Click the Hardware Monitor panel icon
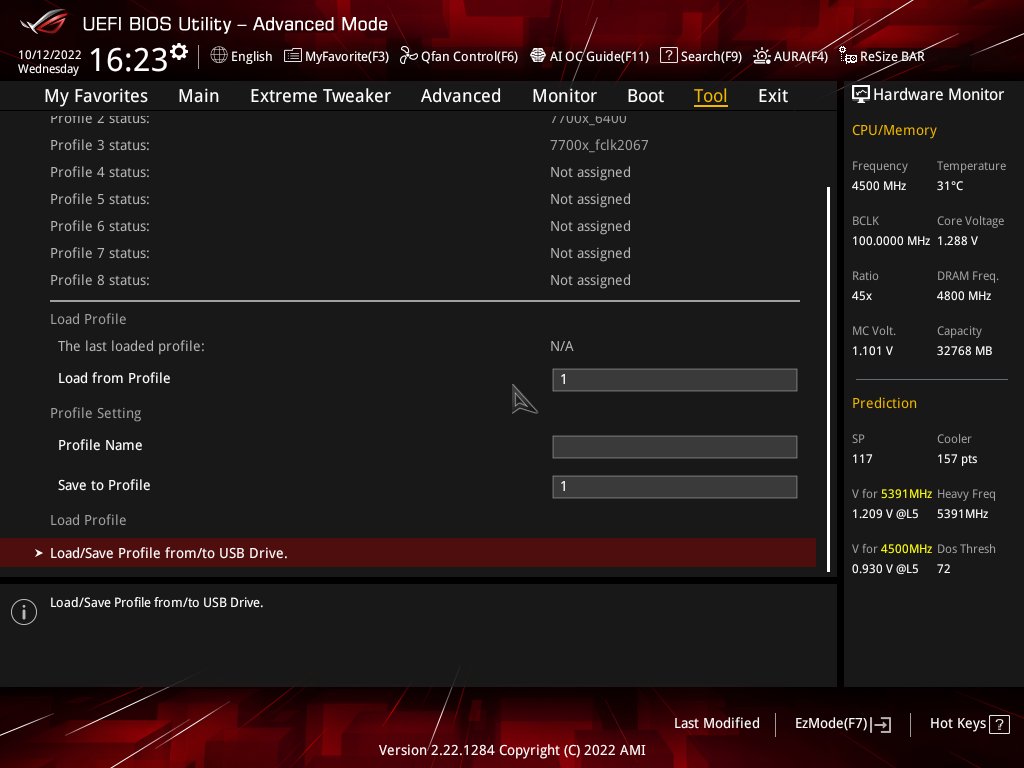This screenshot has height=768, width=1024. click(x=861, y=95)
